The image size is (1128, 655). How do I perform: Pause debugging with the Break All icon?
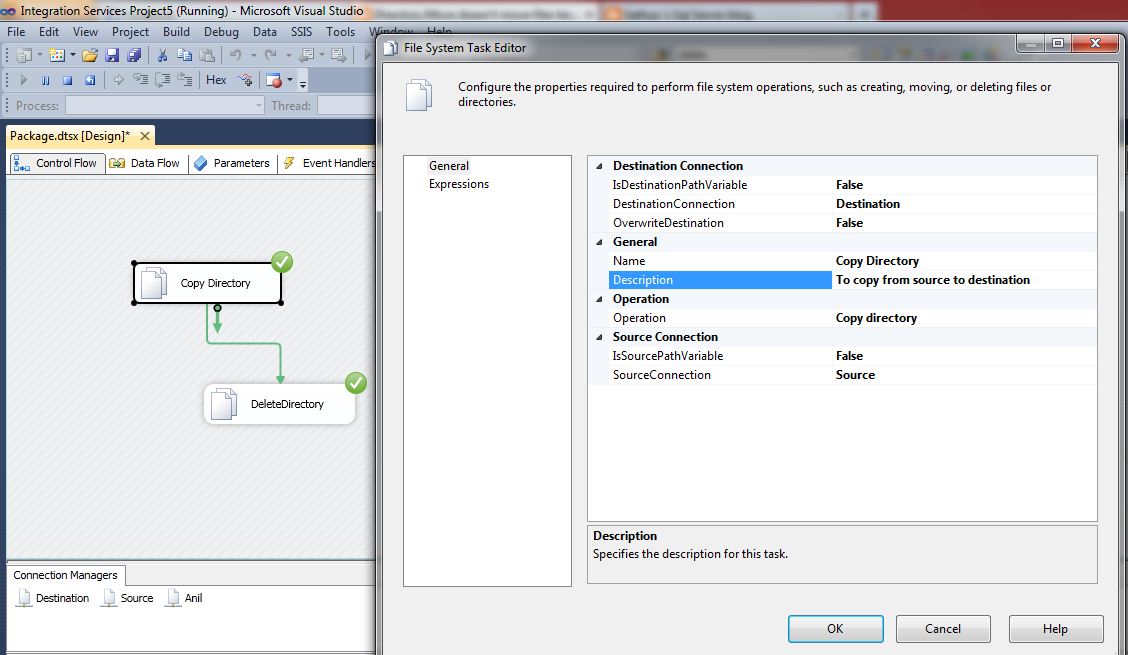click(x=45, y=80)
